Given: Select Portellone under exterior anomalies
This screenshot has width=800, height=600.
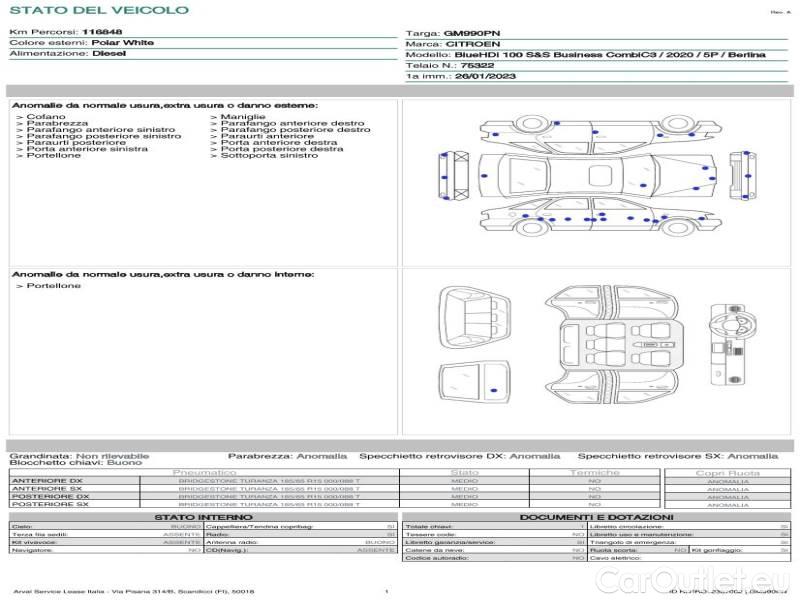Looking at the screenshot, I should coord(54,155).
